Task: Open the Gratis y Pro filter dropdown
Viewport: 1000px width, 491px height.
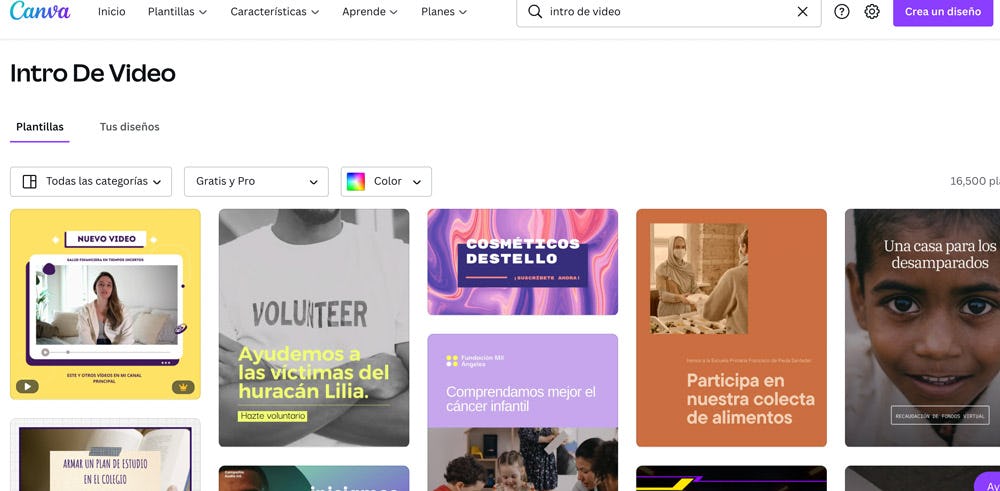Action: click(x=256, y=182)
